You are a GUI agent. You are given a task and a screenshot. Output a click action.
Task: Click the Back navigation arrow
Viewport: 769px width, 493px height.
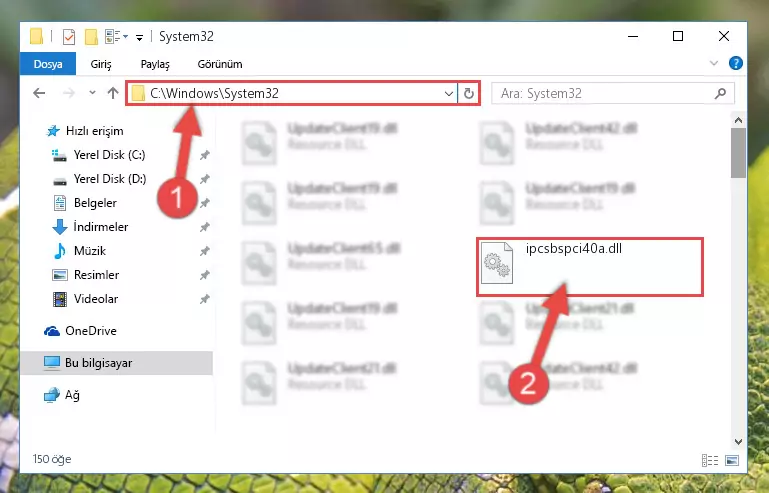[x=39, y=93]
